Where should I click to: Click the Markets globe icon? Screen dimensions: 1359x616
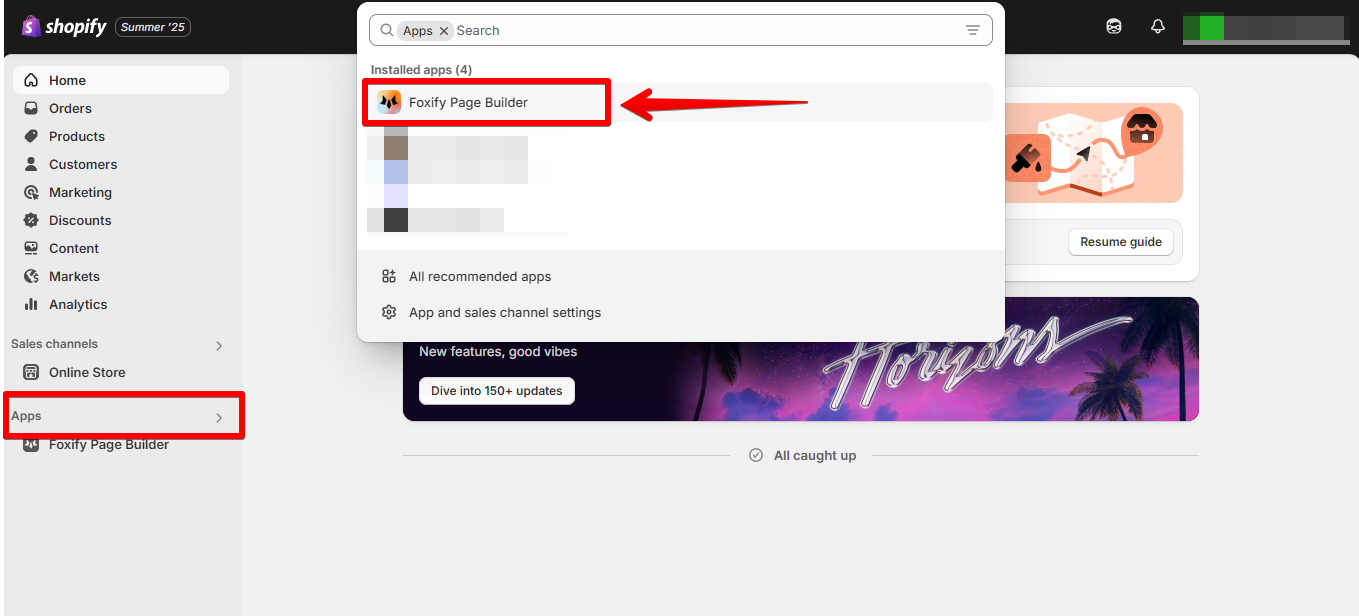[31, 276]
